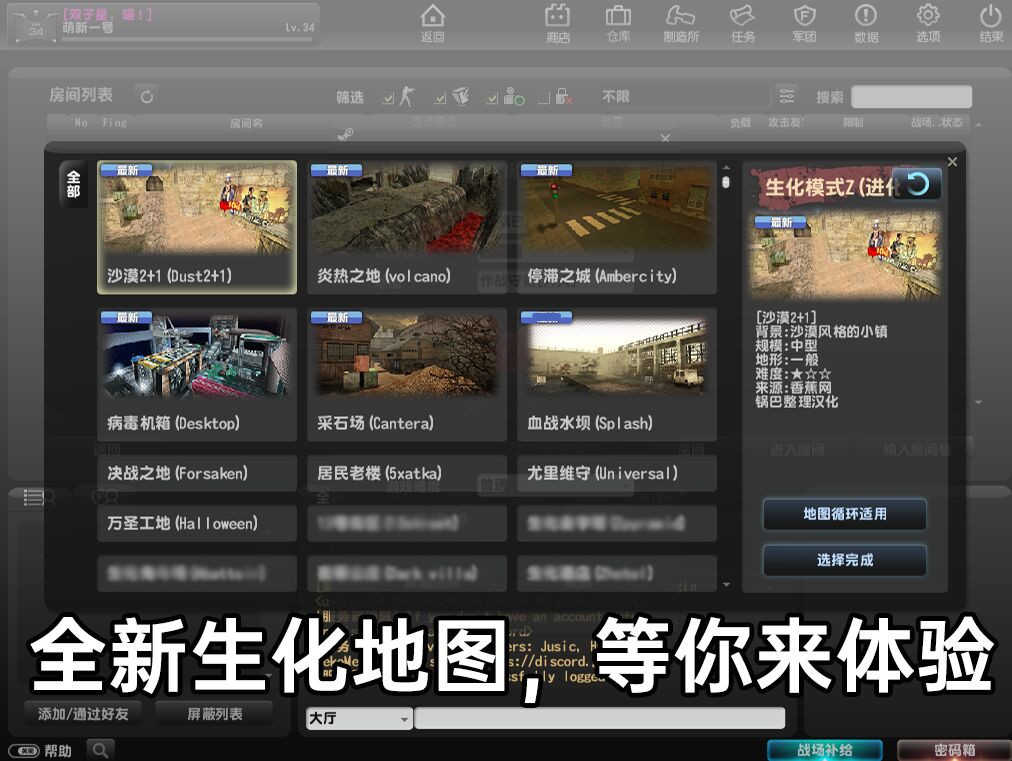The image size is (1012, 761).
Task: Click the 添加/通过好友 button
Action: tap(83, 714)
